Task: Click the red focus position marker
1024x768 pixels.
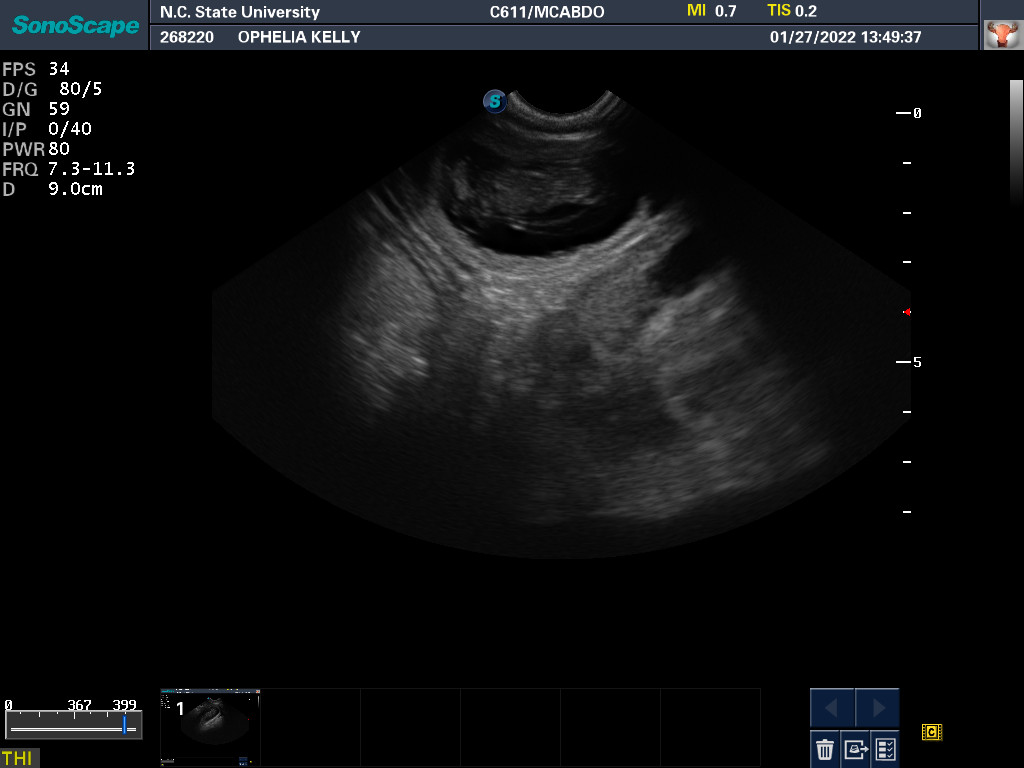Action: [x=907, y=312]
